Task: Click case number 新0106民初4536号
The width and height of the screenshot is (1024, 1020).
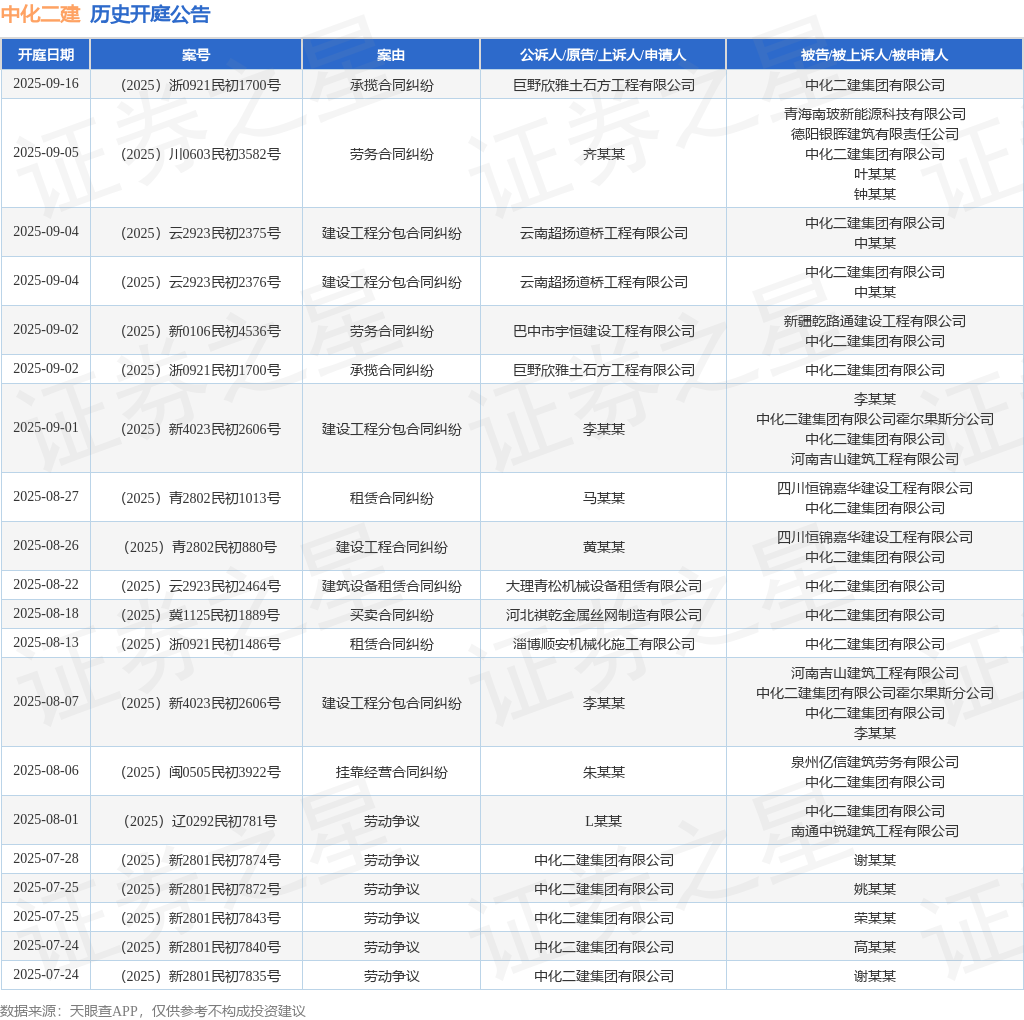Action: pos(200,331)
